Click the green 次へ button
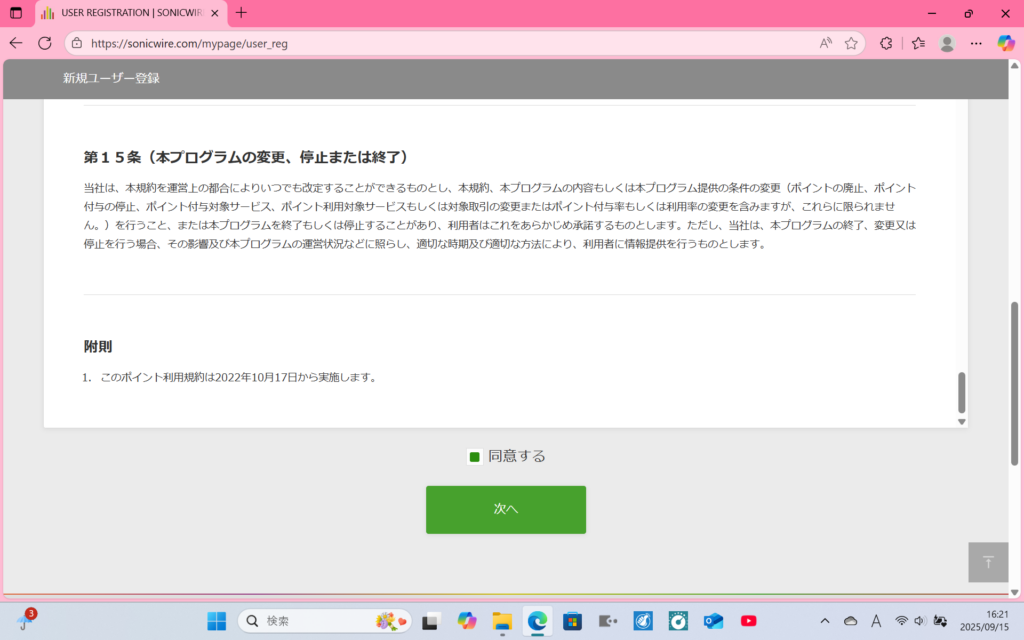Viewport: 1024px width, 640px height. [x=505, y=509]
